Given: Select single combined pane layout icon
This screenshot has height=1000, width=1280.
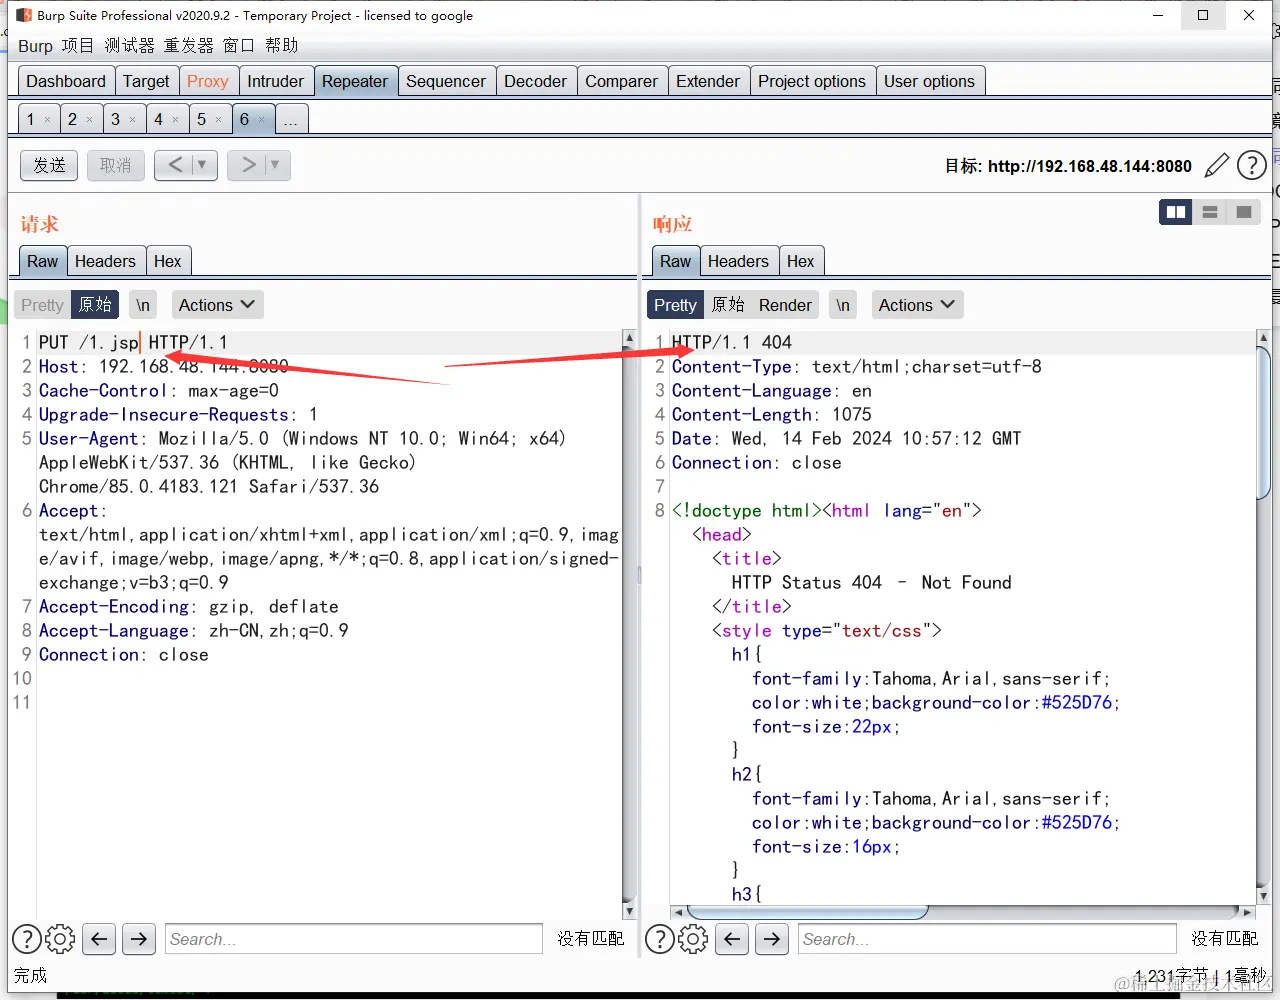Looking at the screenshot, I should [x=1244, y=212].
